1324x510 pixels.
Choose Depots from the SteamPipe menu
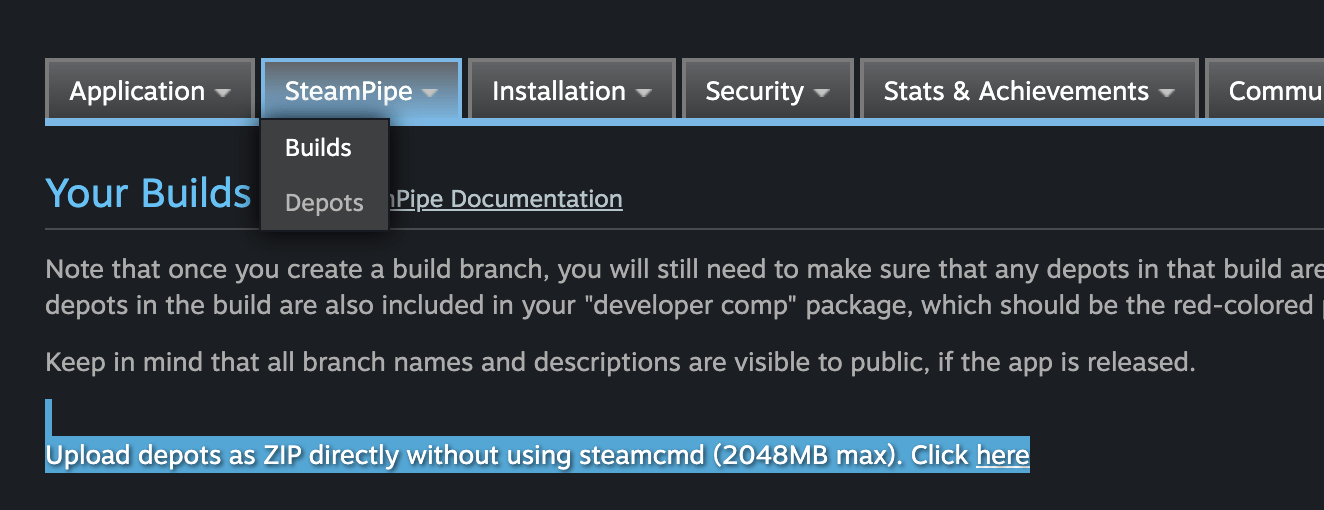[x=324, y=203]
